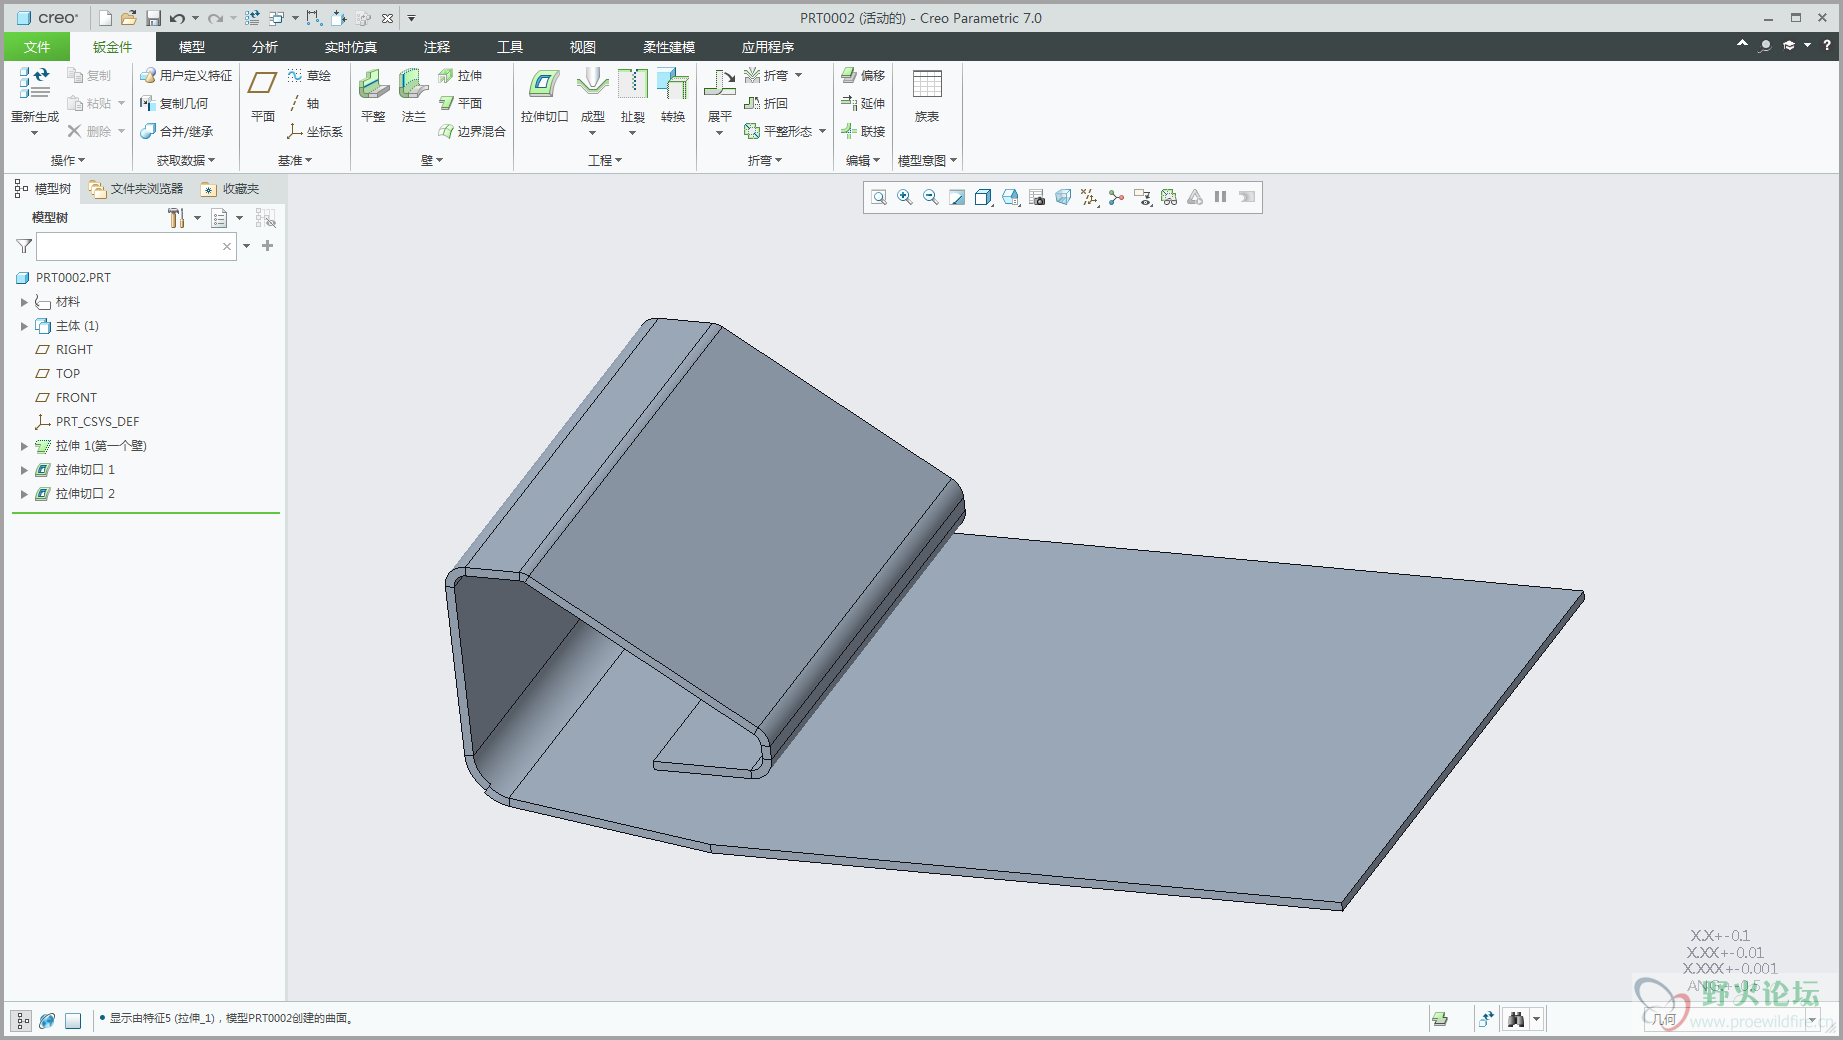Click the Undo arrow icon
The width and height of the screenshot is (1843, 1040).
click(x=177, y=18)
